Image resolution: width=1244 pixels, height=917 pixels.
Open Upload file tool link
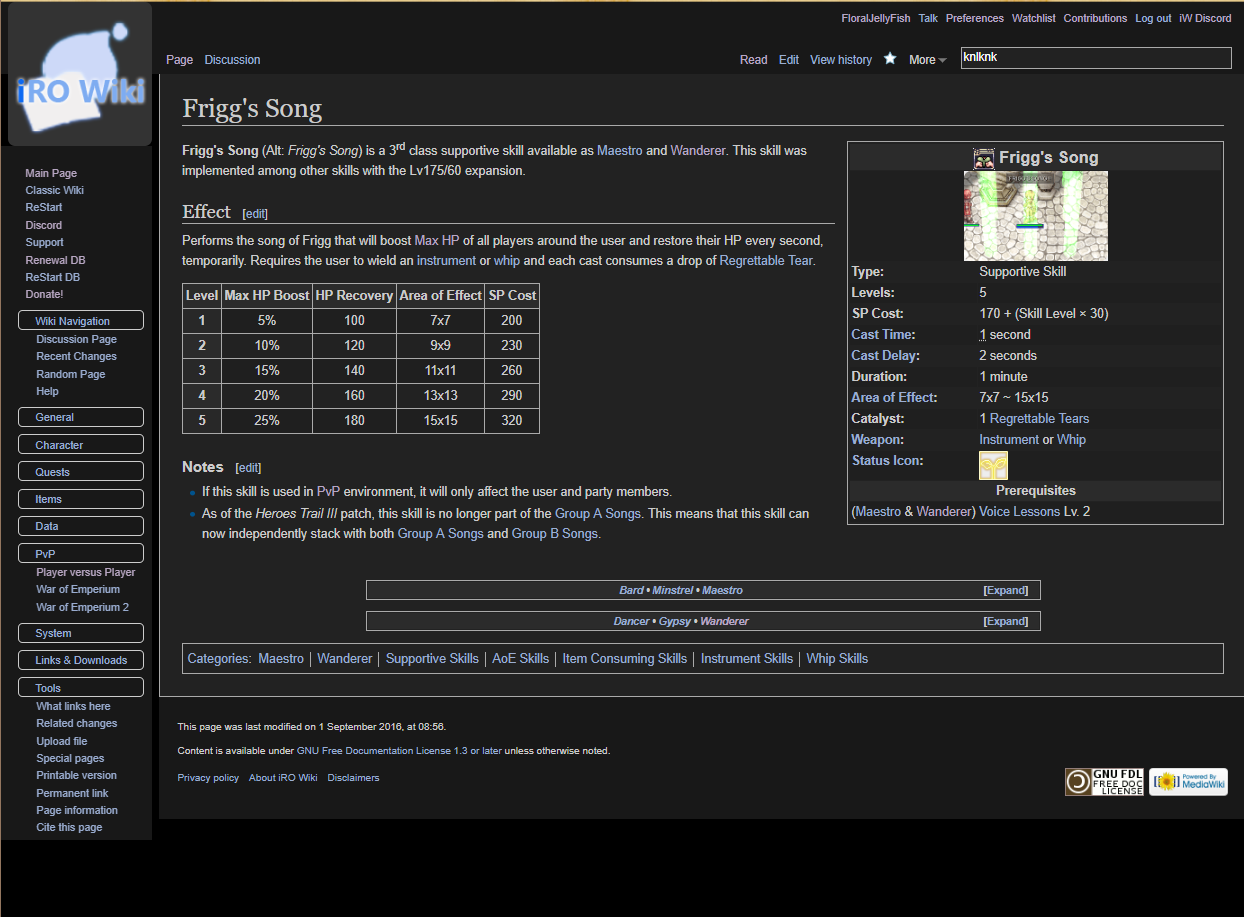pos(62,741)
